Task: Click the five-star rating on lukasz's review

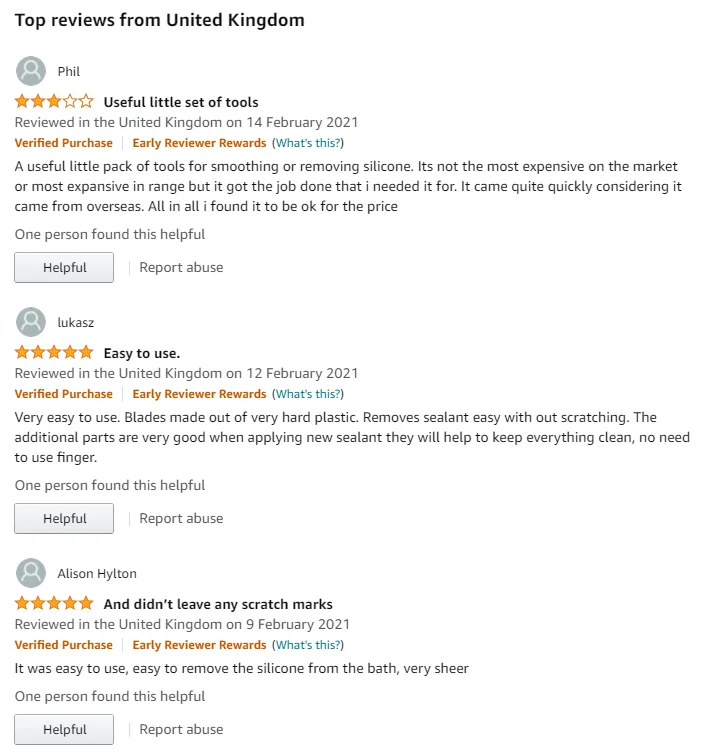Action: (54, 352)
